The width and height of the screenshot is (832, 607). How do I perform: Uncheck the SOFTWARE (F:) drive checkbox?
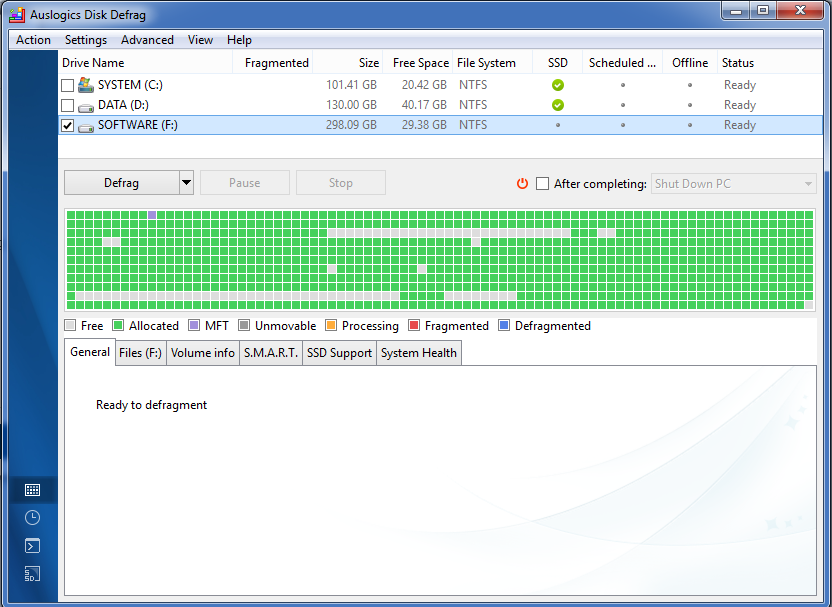[x=67, y=125]
